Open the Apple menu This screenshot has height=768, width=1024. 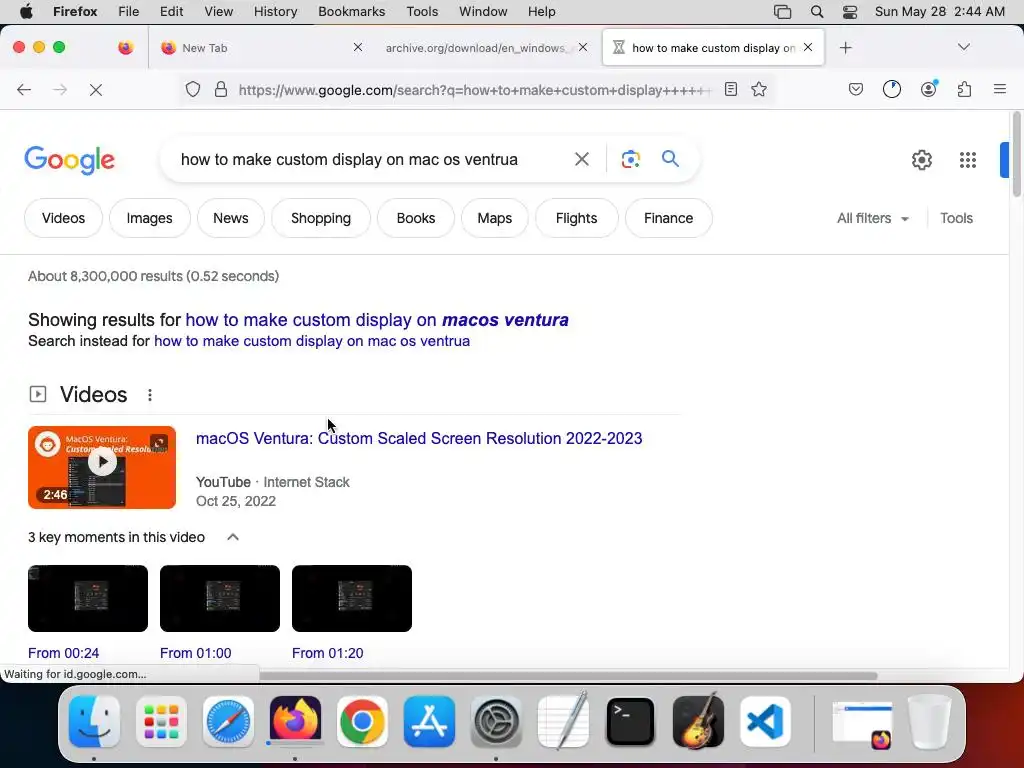[x=26, y=12]
